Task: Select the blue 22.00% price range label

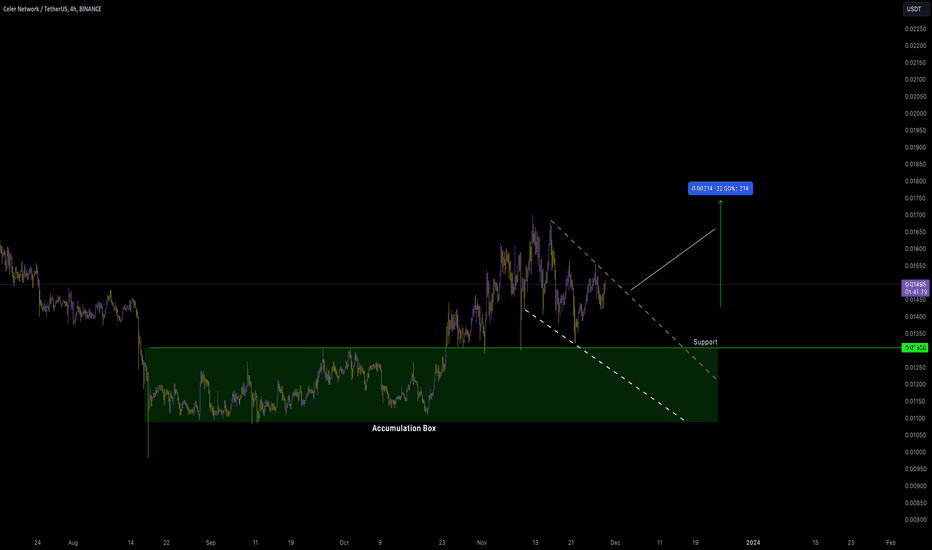Action: point(720,188)
